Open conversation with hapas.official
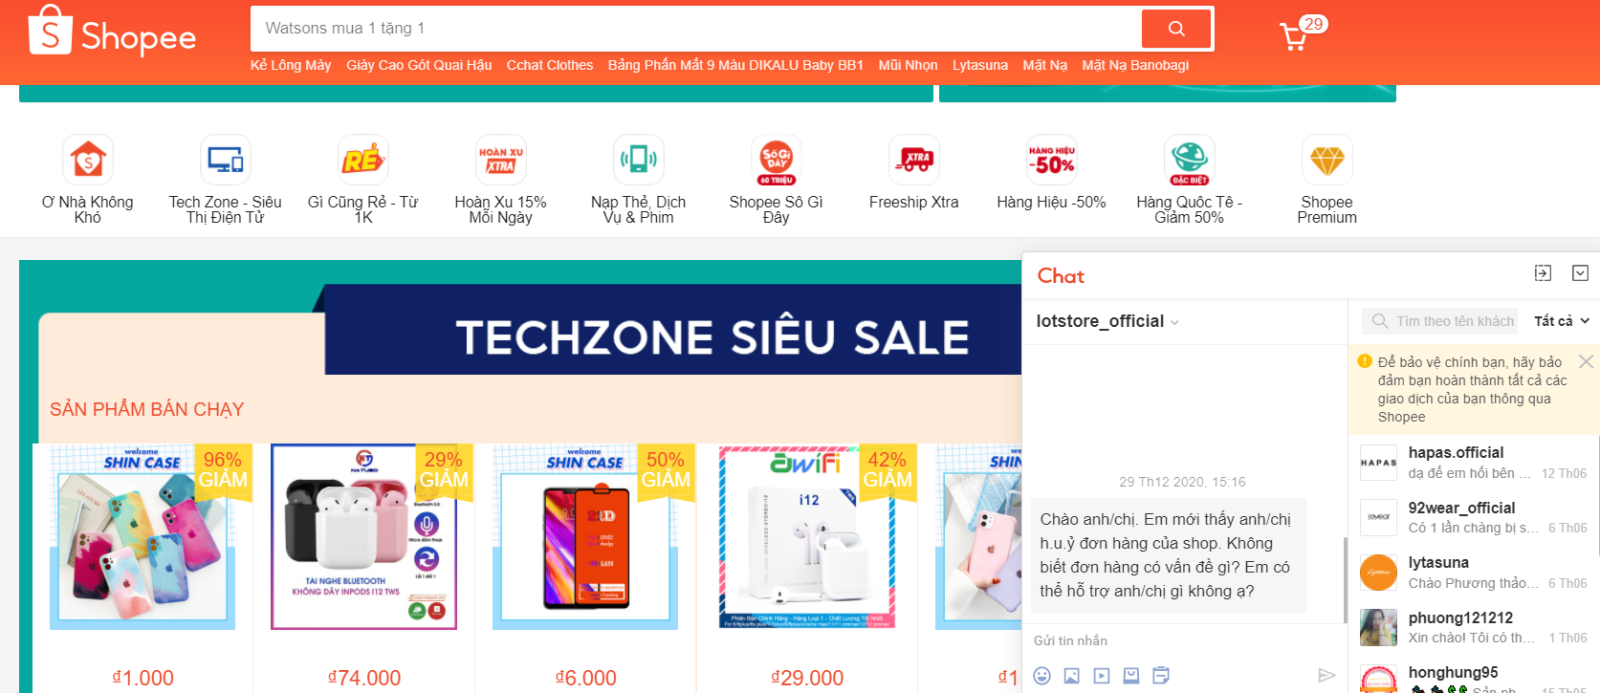 [1474, 462]
